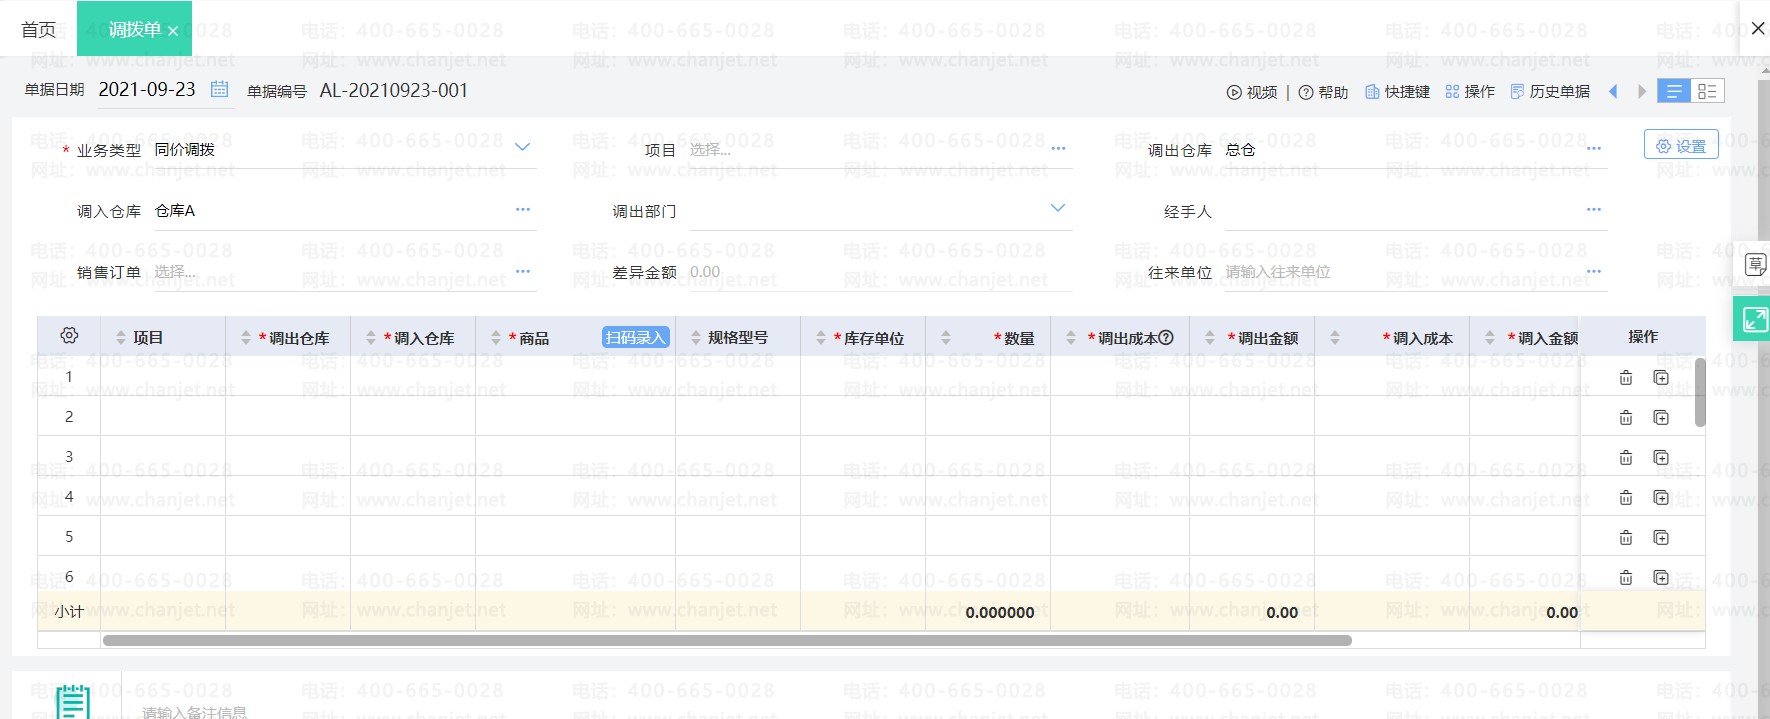Delete row 2 in the table
Screen dimensions: 1770x719
tap(1626, 417)
